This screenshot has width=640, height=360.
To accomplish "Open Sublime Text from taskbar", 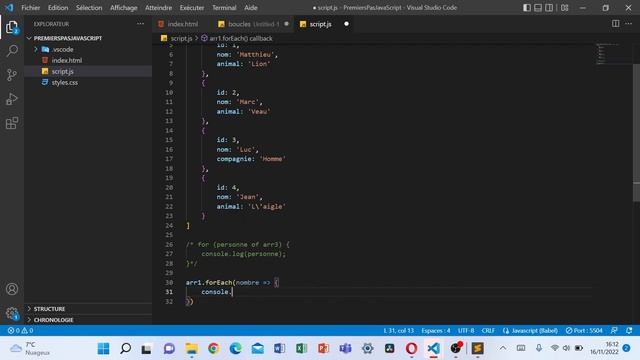I will 478,349.
